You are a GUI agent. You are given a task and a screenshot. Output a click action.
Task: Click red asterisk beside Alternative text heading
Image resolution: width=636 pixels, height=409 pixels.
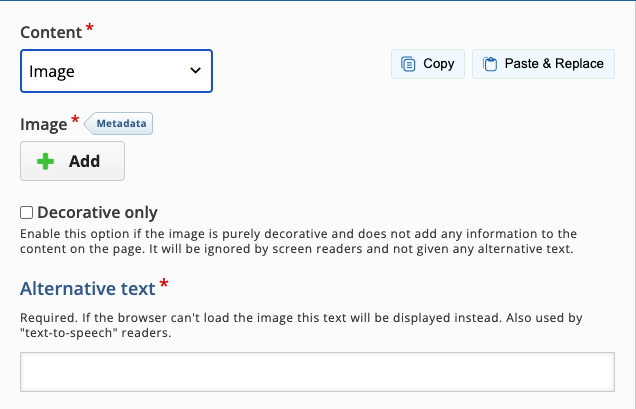[x=164, y=286]
